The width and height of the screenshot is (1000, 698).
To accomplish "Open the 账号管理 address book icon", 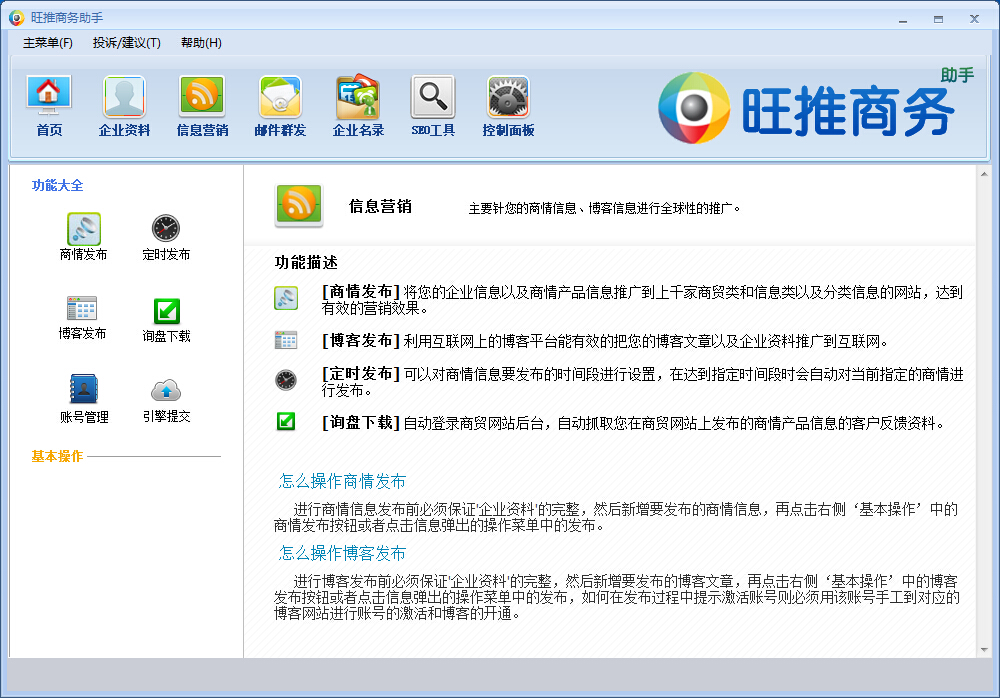I will click(x=84, y=390).
